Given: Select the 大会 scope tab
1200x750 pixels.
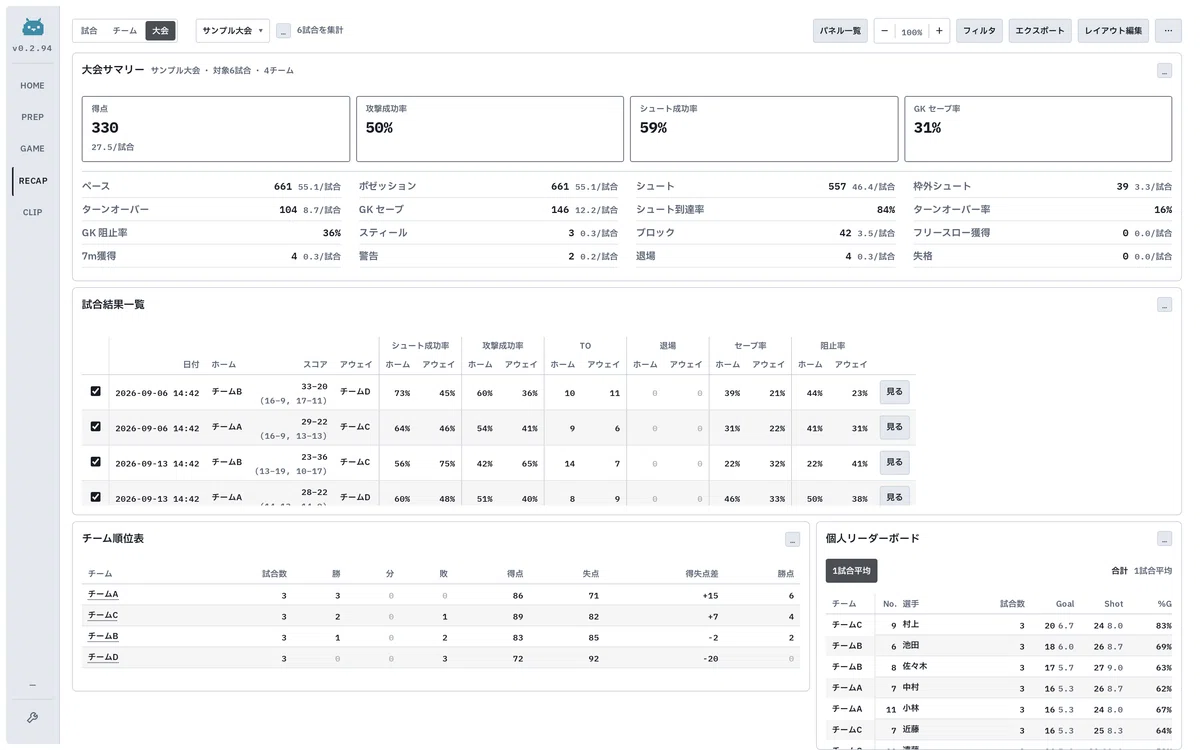Looking at the screenshot, I should pyautogui.click(x=160, y=31).
